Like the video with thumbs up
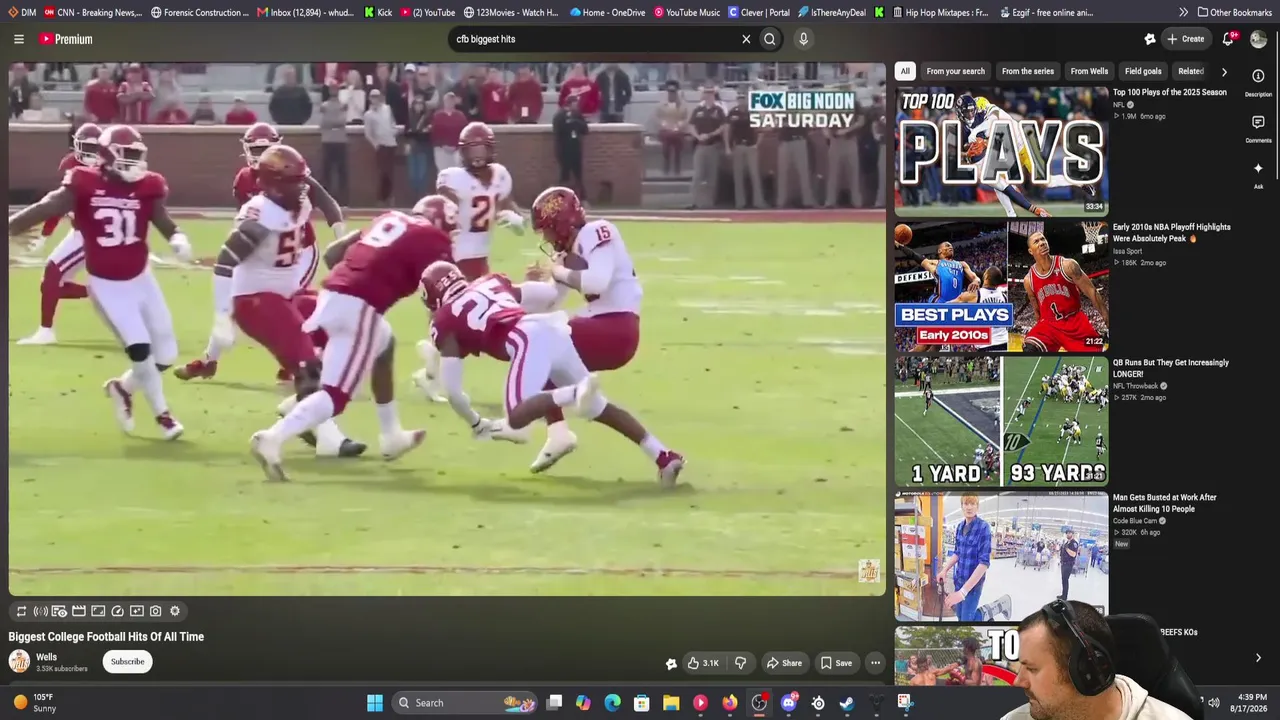Screen dimensions: 1280x720 pos(703,663)
